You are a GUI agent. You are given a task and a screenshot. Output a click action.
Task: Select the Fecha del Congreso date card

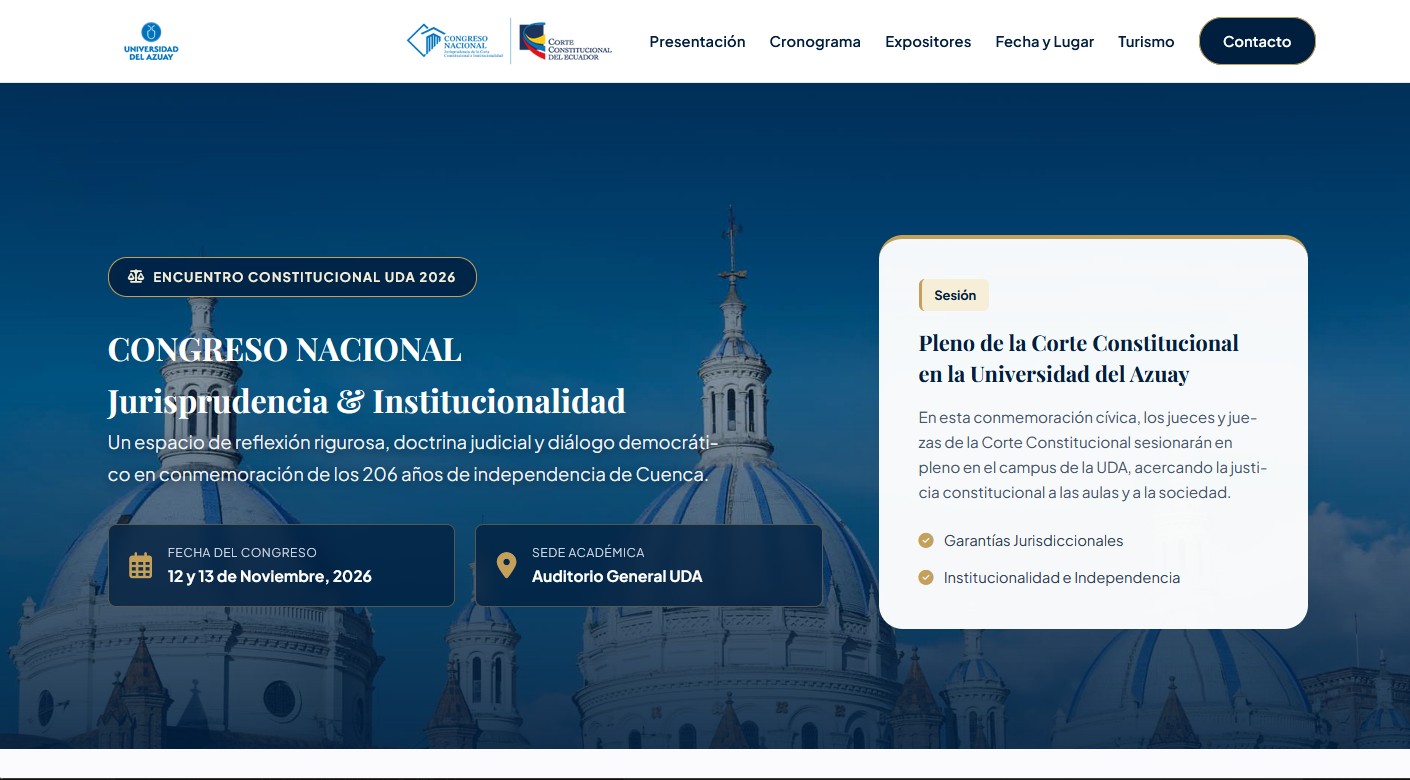pyautogui.click(x=281, y=566)
